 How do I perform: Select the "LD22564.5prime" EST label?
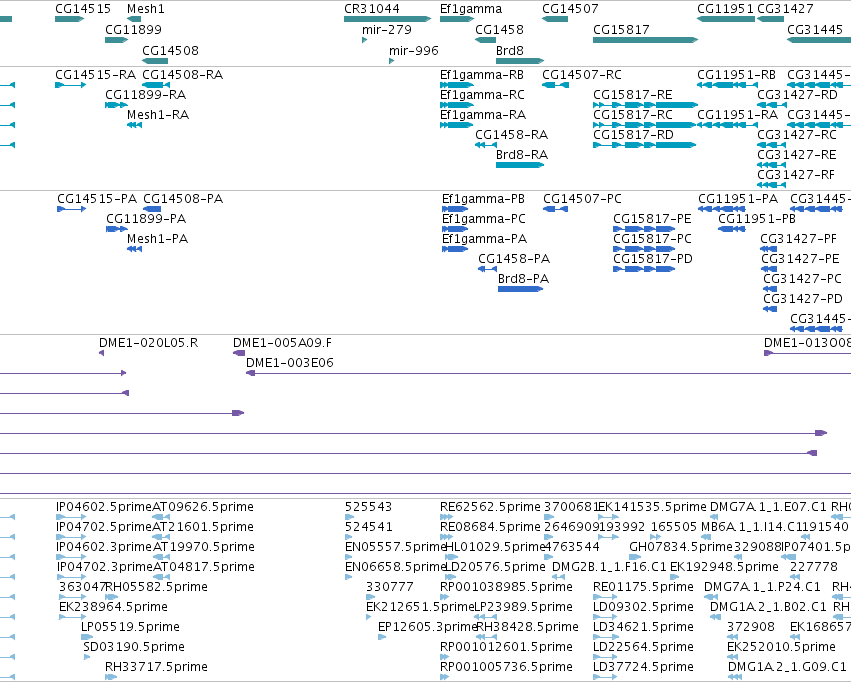[x=644, y=647]
